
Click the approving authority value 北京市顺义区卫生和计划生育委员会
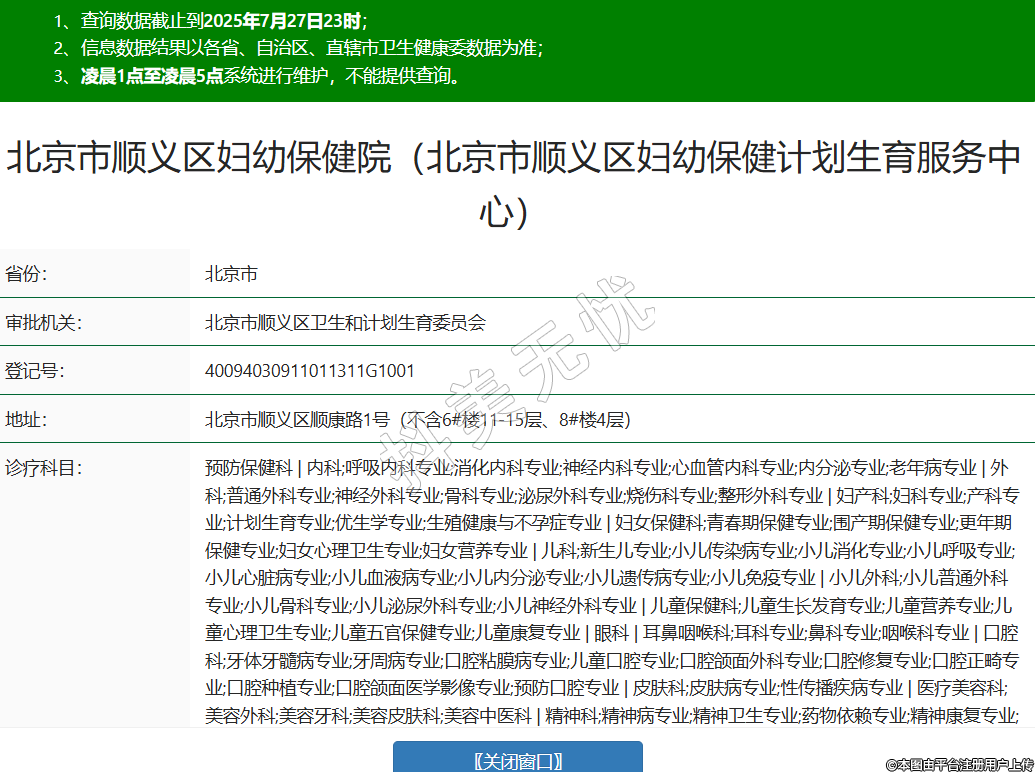[x=344, y=322]
